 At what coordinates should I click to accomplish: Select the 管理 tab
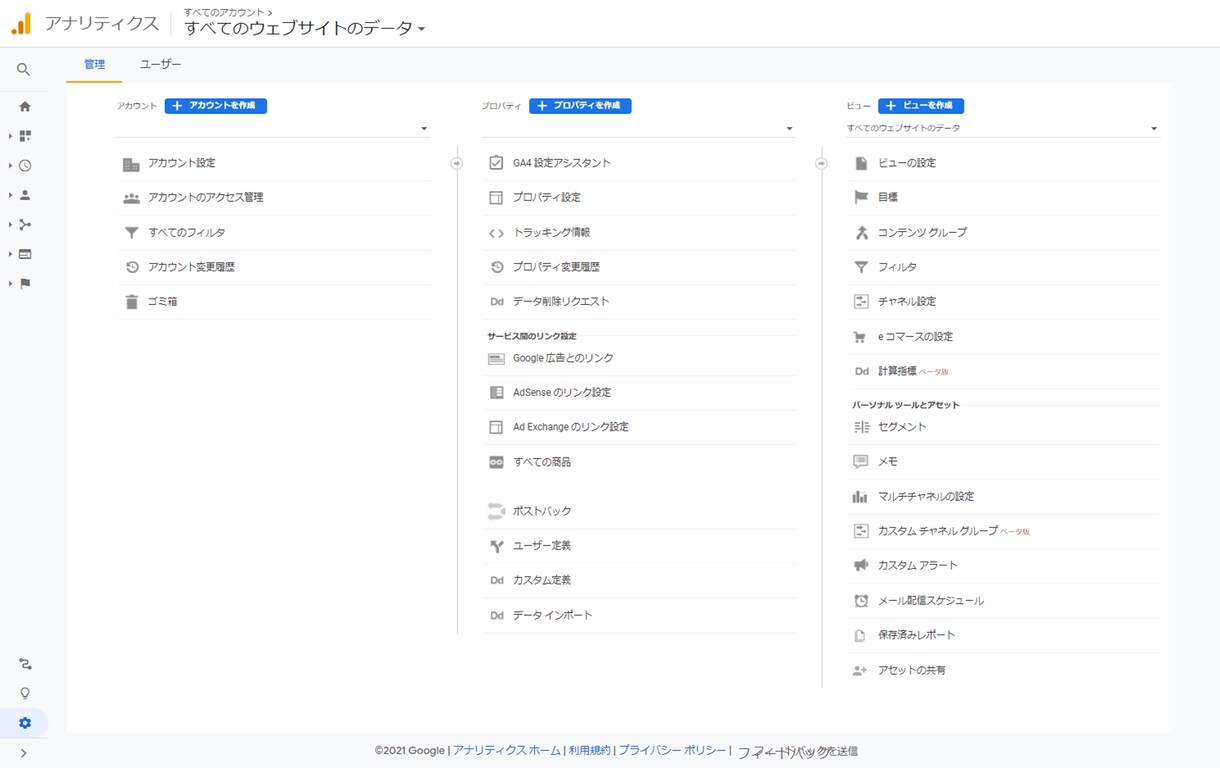[x=94, y=64]
